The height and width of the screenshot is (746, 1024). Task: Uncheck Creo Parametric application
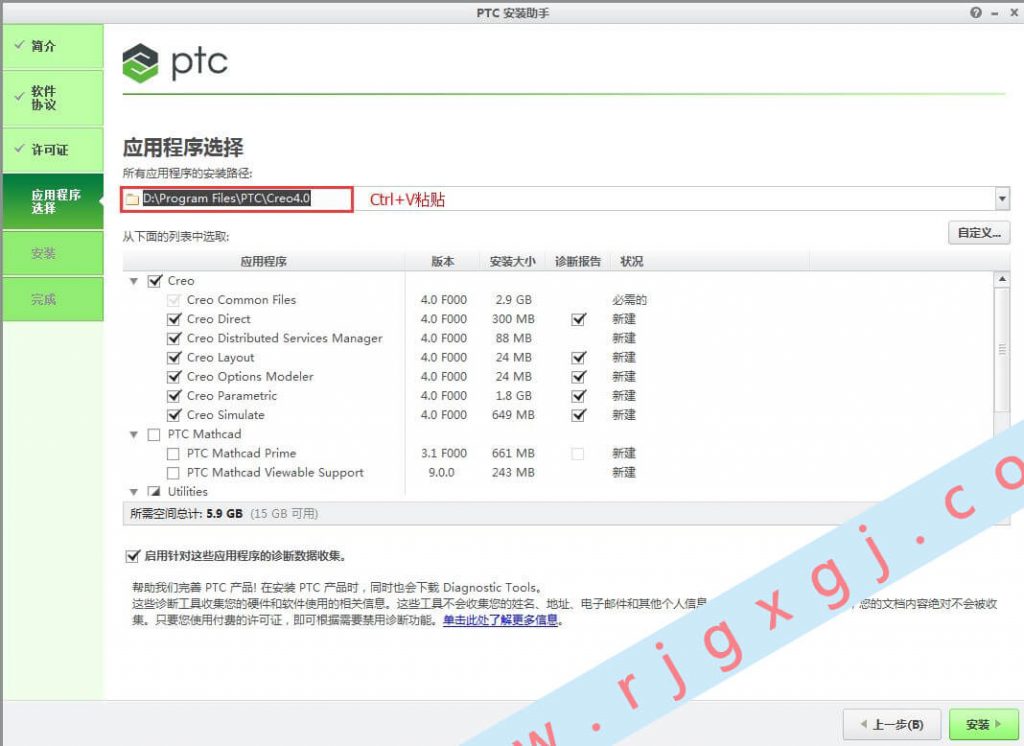tap(174, 396)
